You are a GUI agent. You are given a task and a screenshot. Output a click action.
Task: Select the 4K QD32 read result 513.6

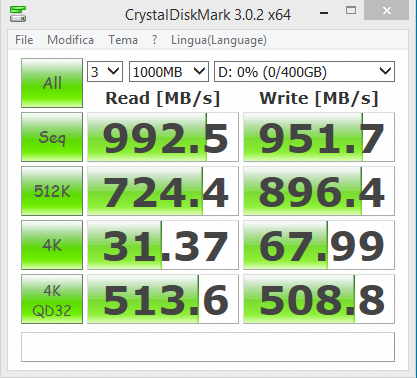click(163, 299)
